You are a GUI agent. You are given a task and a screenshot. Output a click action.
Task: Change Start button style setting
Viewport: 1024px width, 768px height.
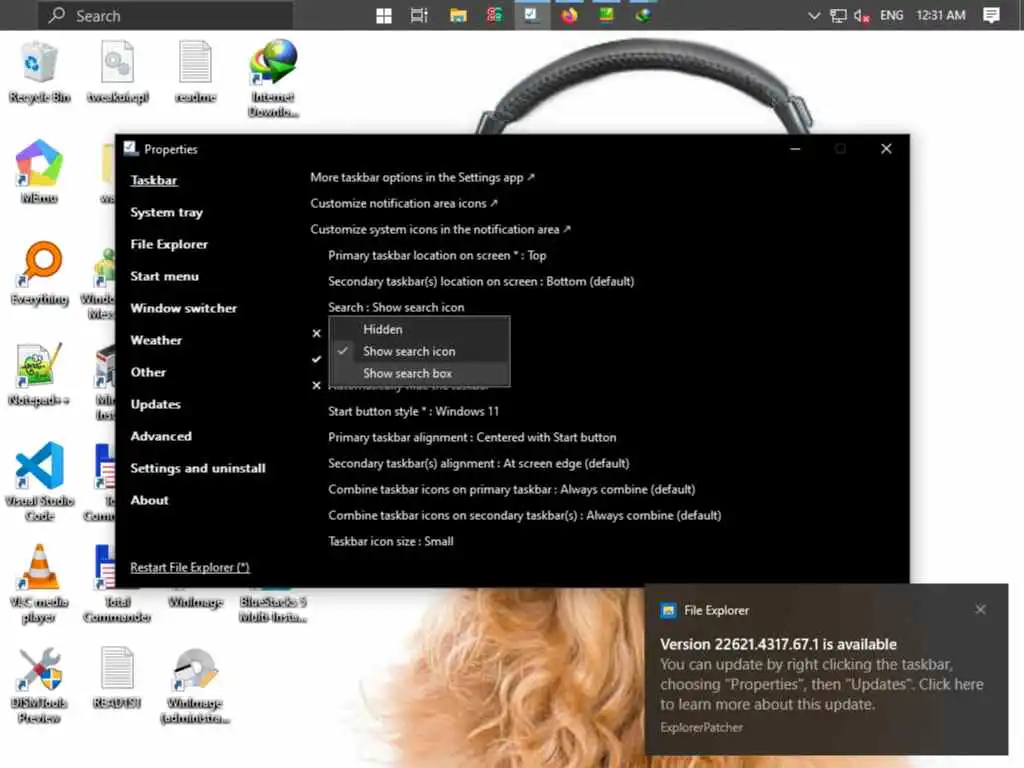coord(413,411)
